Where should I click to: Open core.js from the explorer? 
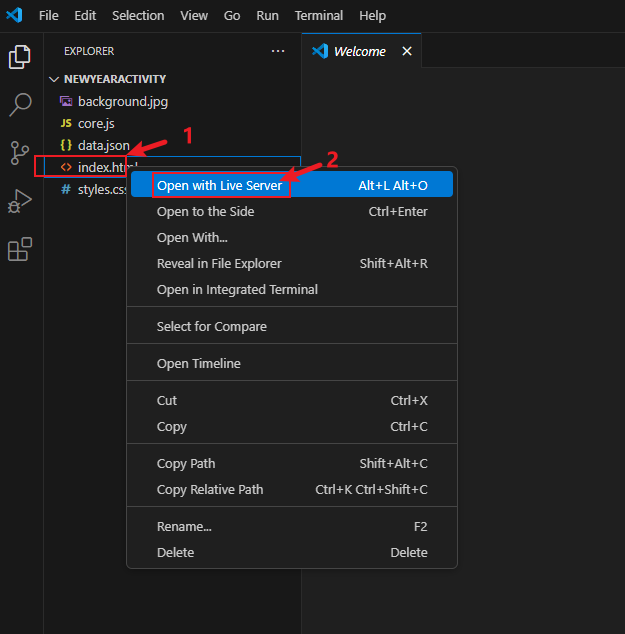pos(96,123)
